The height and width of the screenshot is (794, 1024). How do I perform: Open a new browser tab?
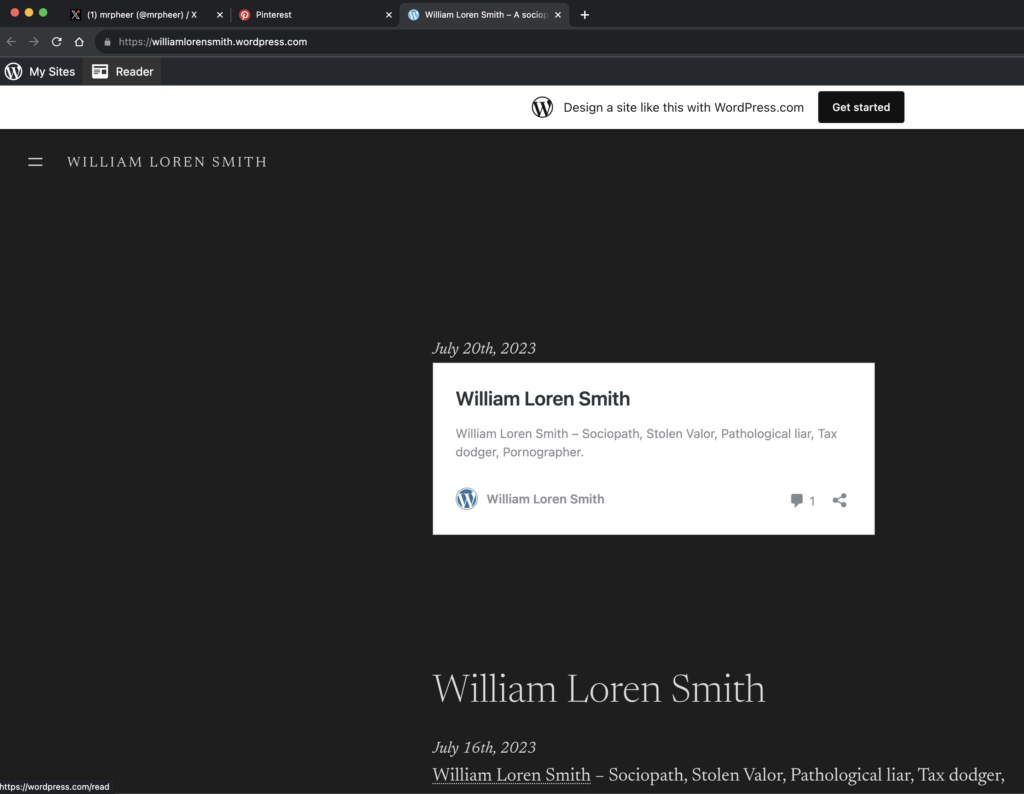[584, 14]
